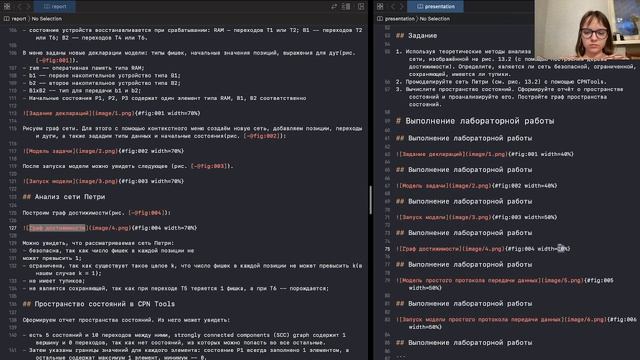The image size is (640, 360).
Task: Click 'Задание деклараций' image line in report
Action: 111,113
